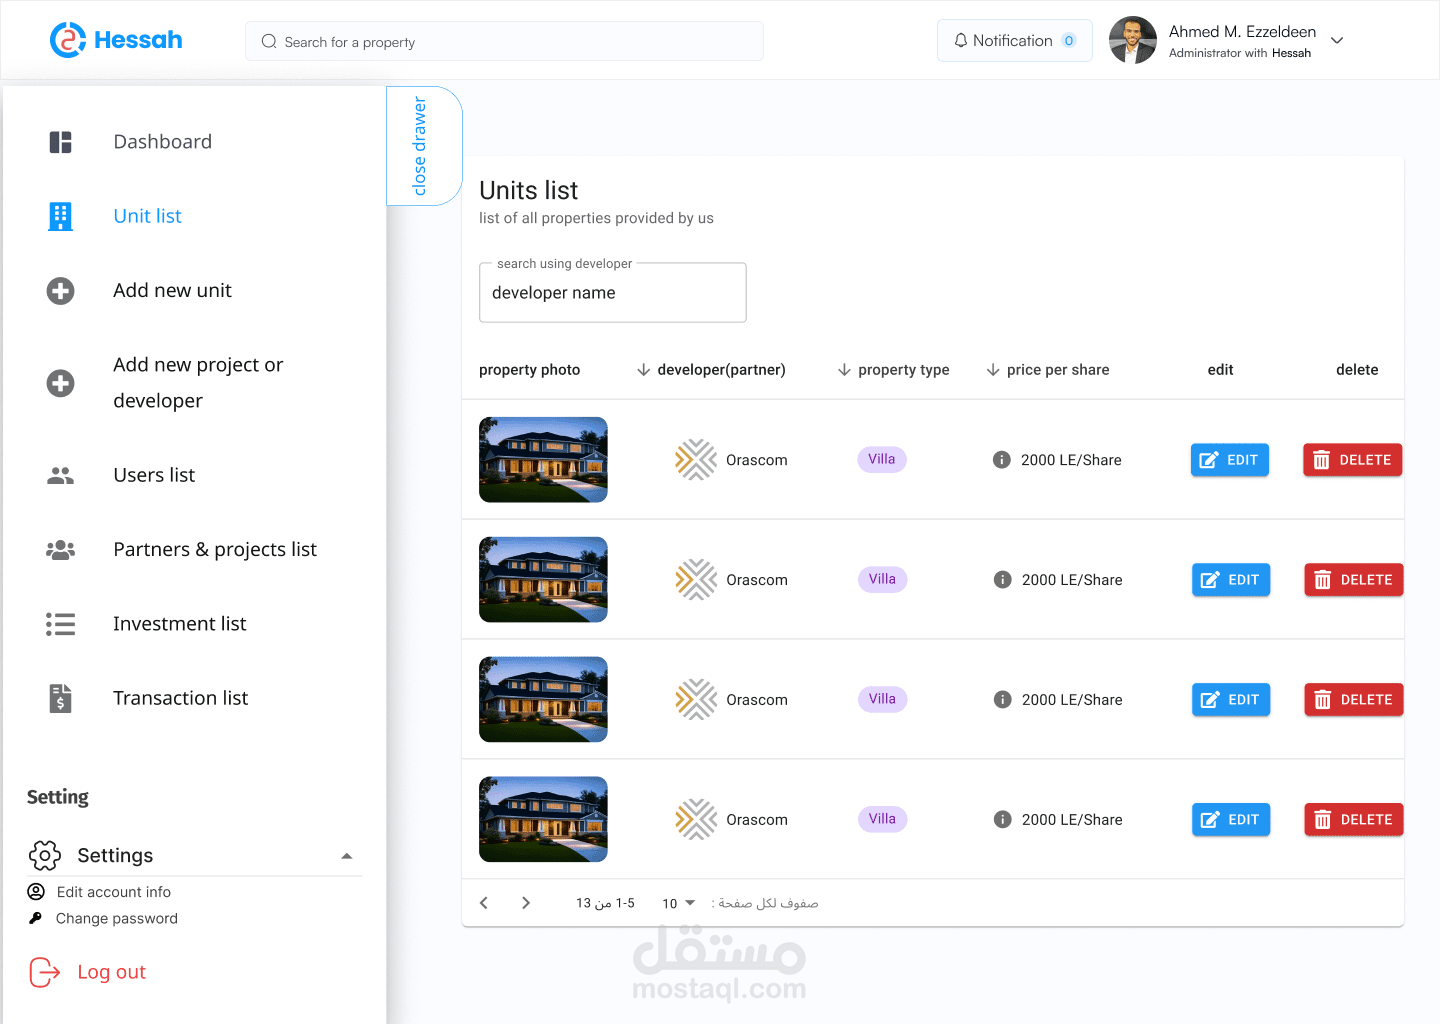Viewport: 1440px width, 1024px height.
Task: Collapse the Settings section arrow
Action: pyautogui.click(x=347, y=856)
